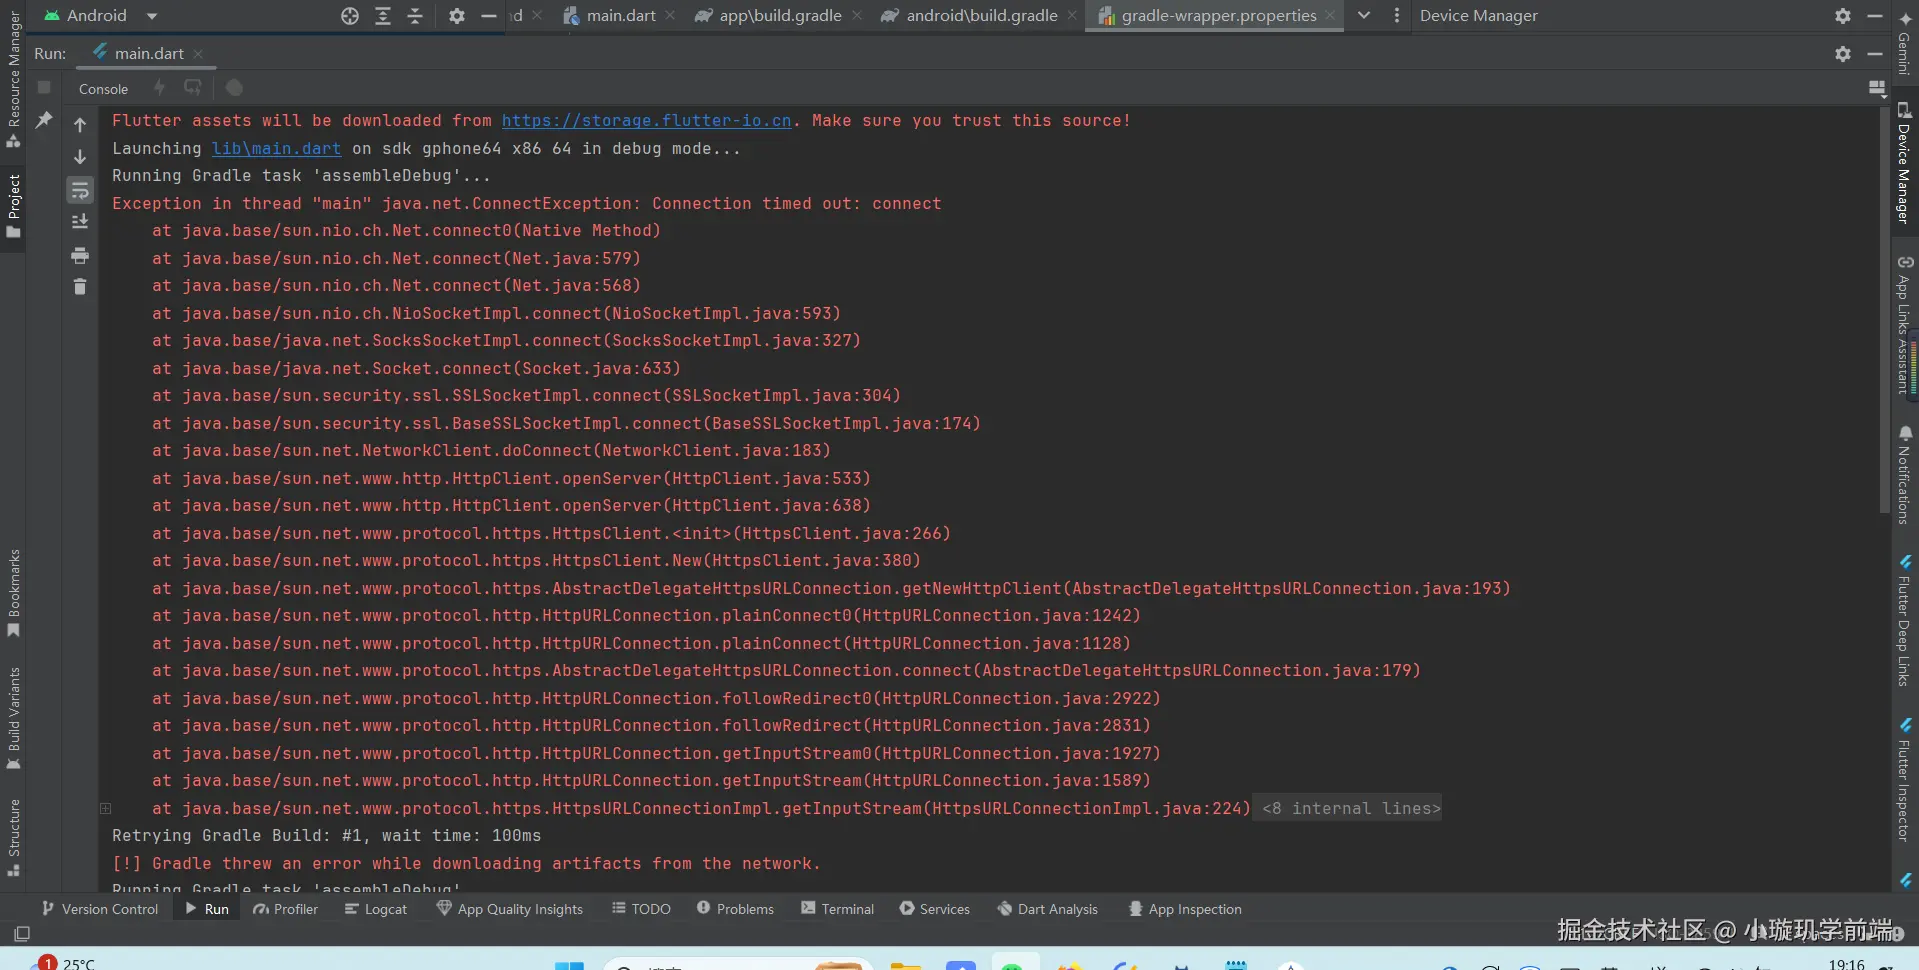
Task: Open the Structure side panel
Action: tap(14, 837)
